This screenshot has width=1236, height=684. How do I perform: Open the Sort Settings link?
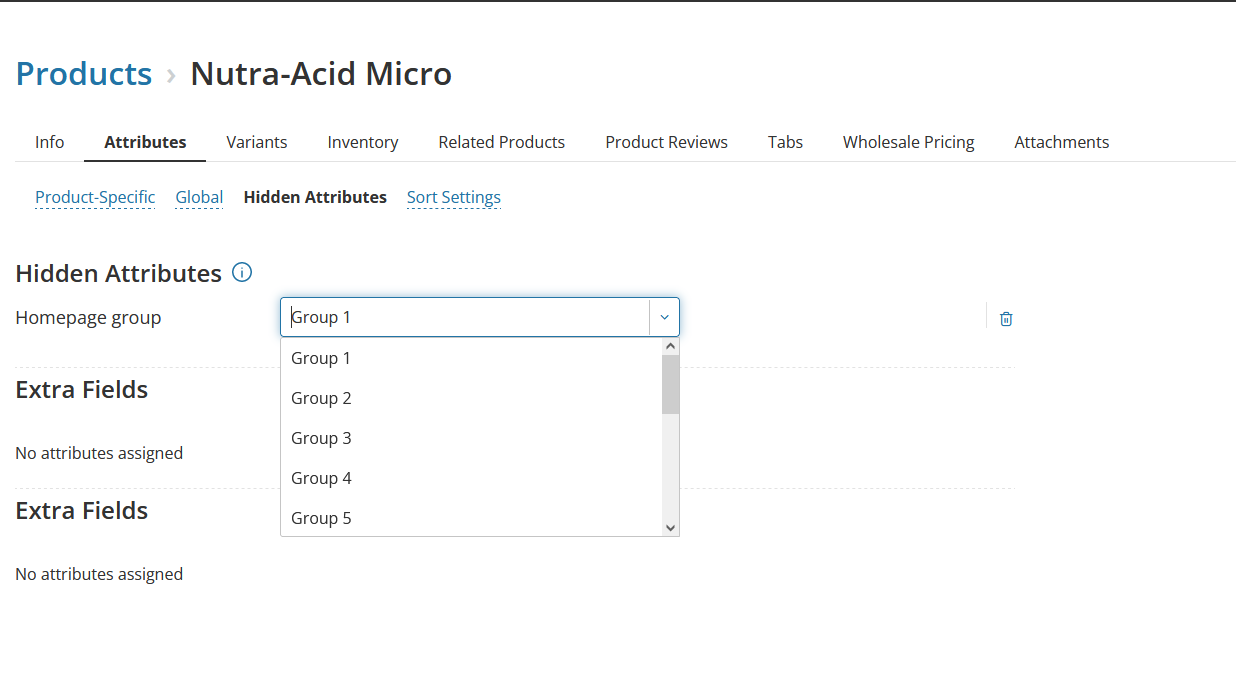coord(453,197)
